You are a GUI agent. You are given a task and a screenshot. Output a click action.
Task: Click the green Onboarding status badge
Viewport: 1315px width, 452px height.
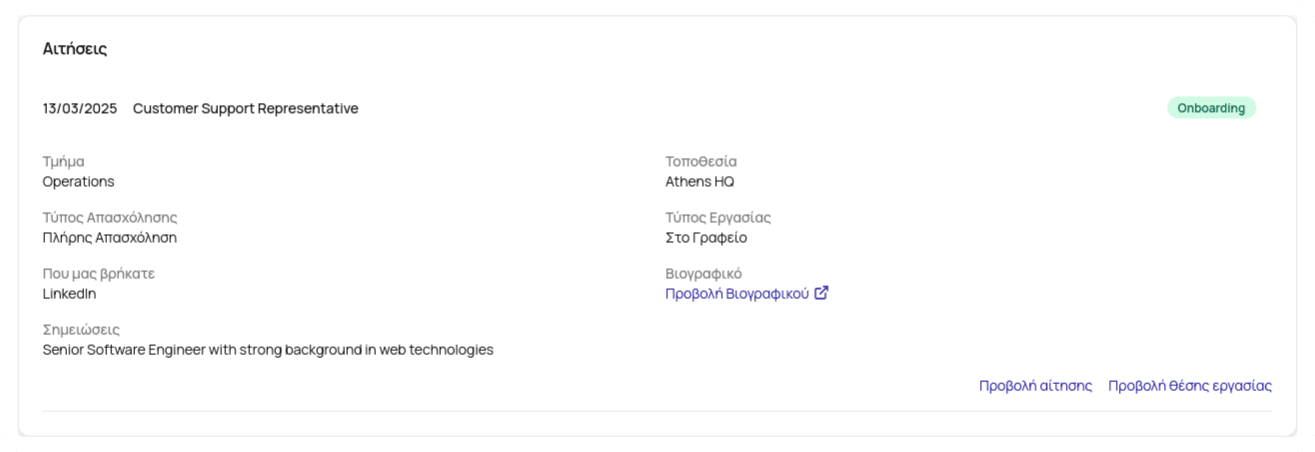[1211, 108]
